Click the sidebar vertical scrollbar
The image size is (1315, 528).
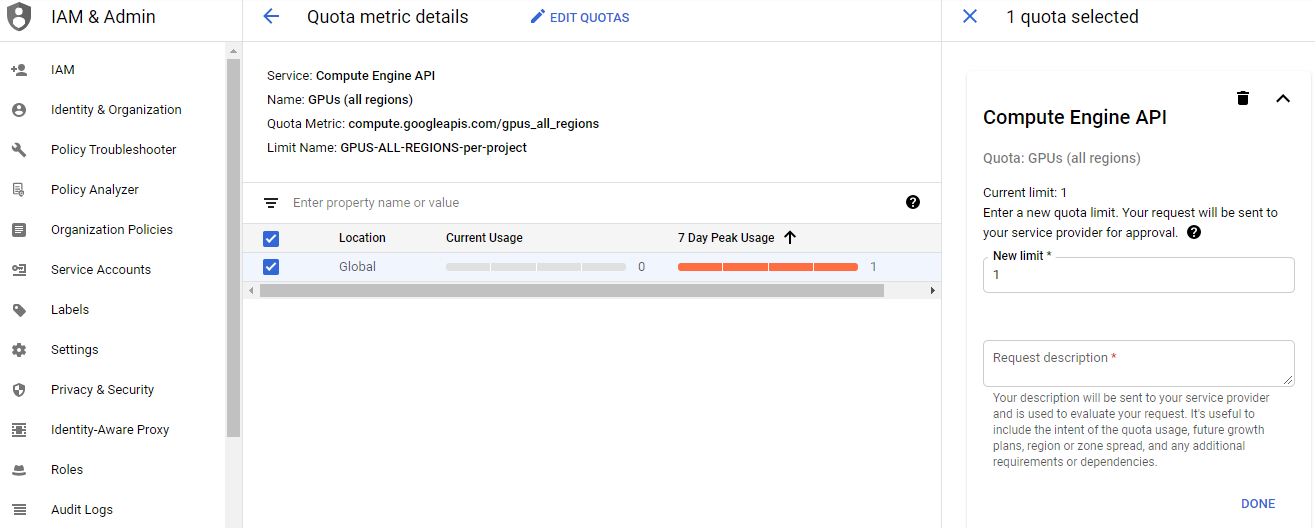tap(233, 248)
